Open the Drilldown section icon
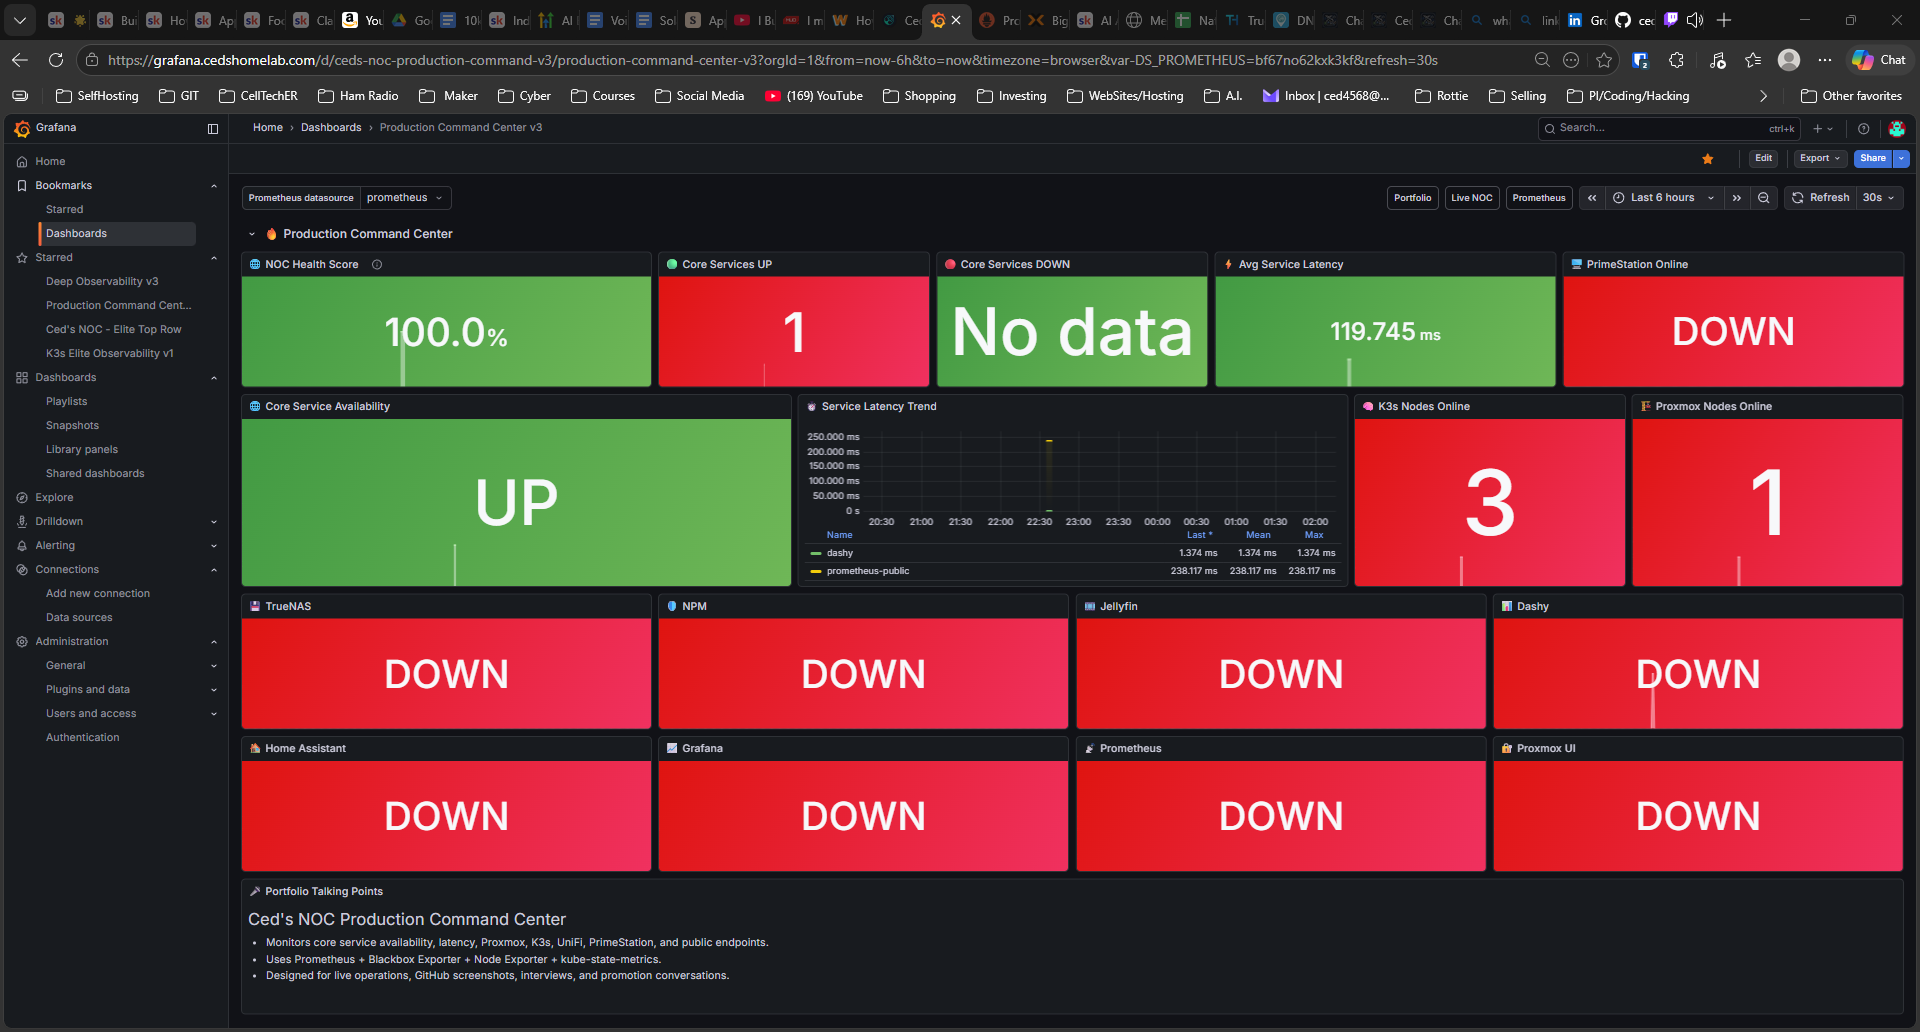Viewport: 1920px width, 1032px height. (x=22, y=521)
